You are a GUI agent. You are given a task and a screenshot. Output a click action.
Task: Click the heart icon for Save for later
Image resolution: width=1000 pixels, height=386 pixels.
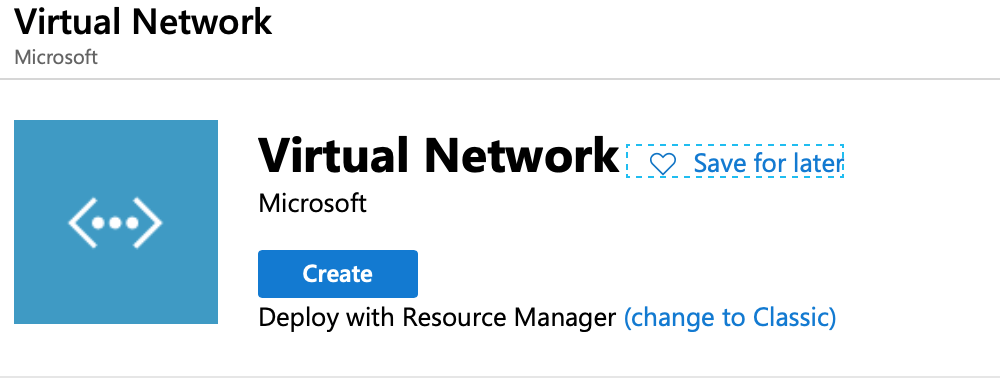[x=662, y=165]
